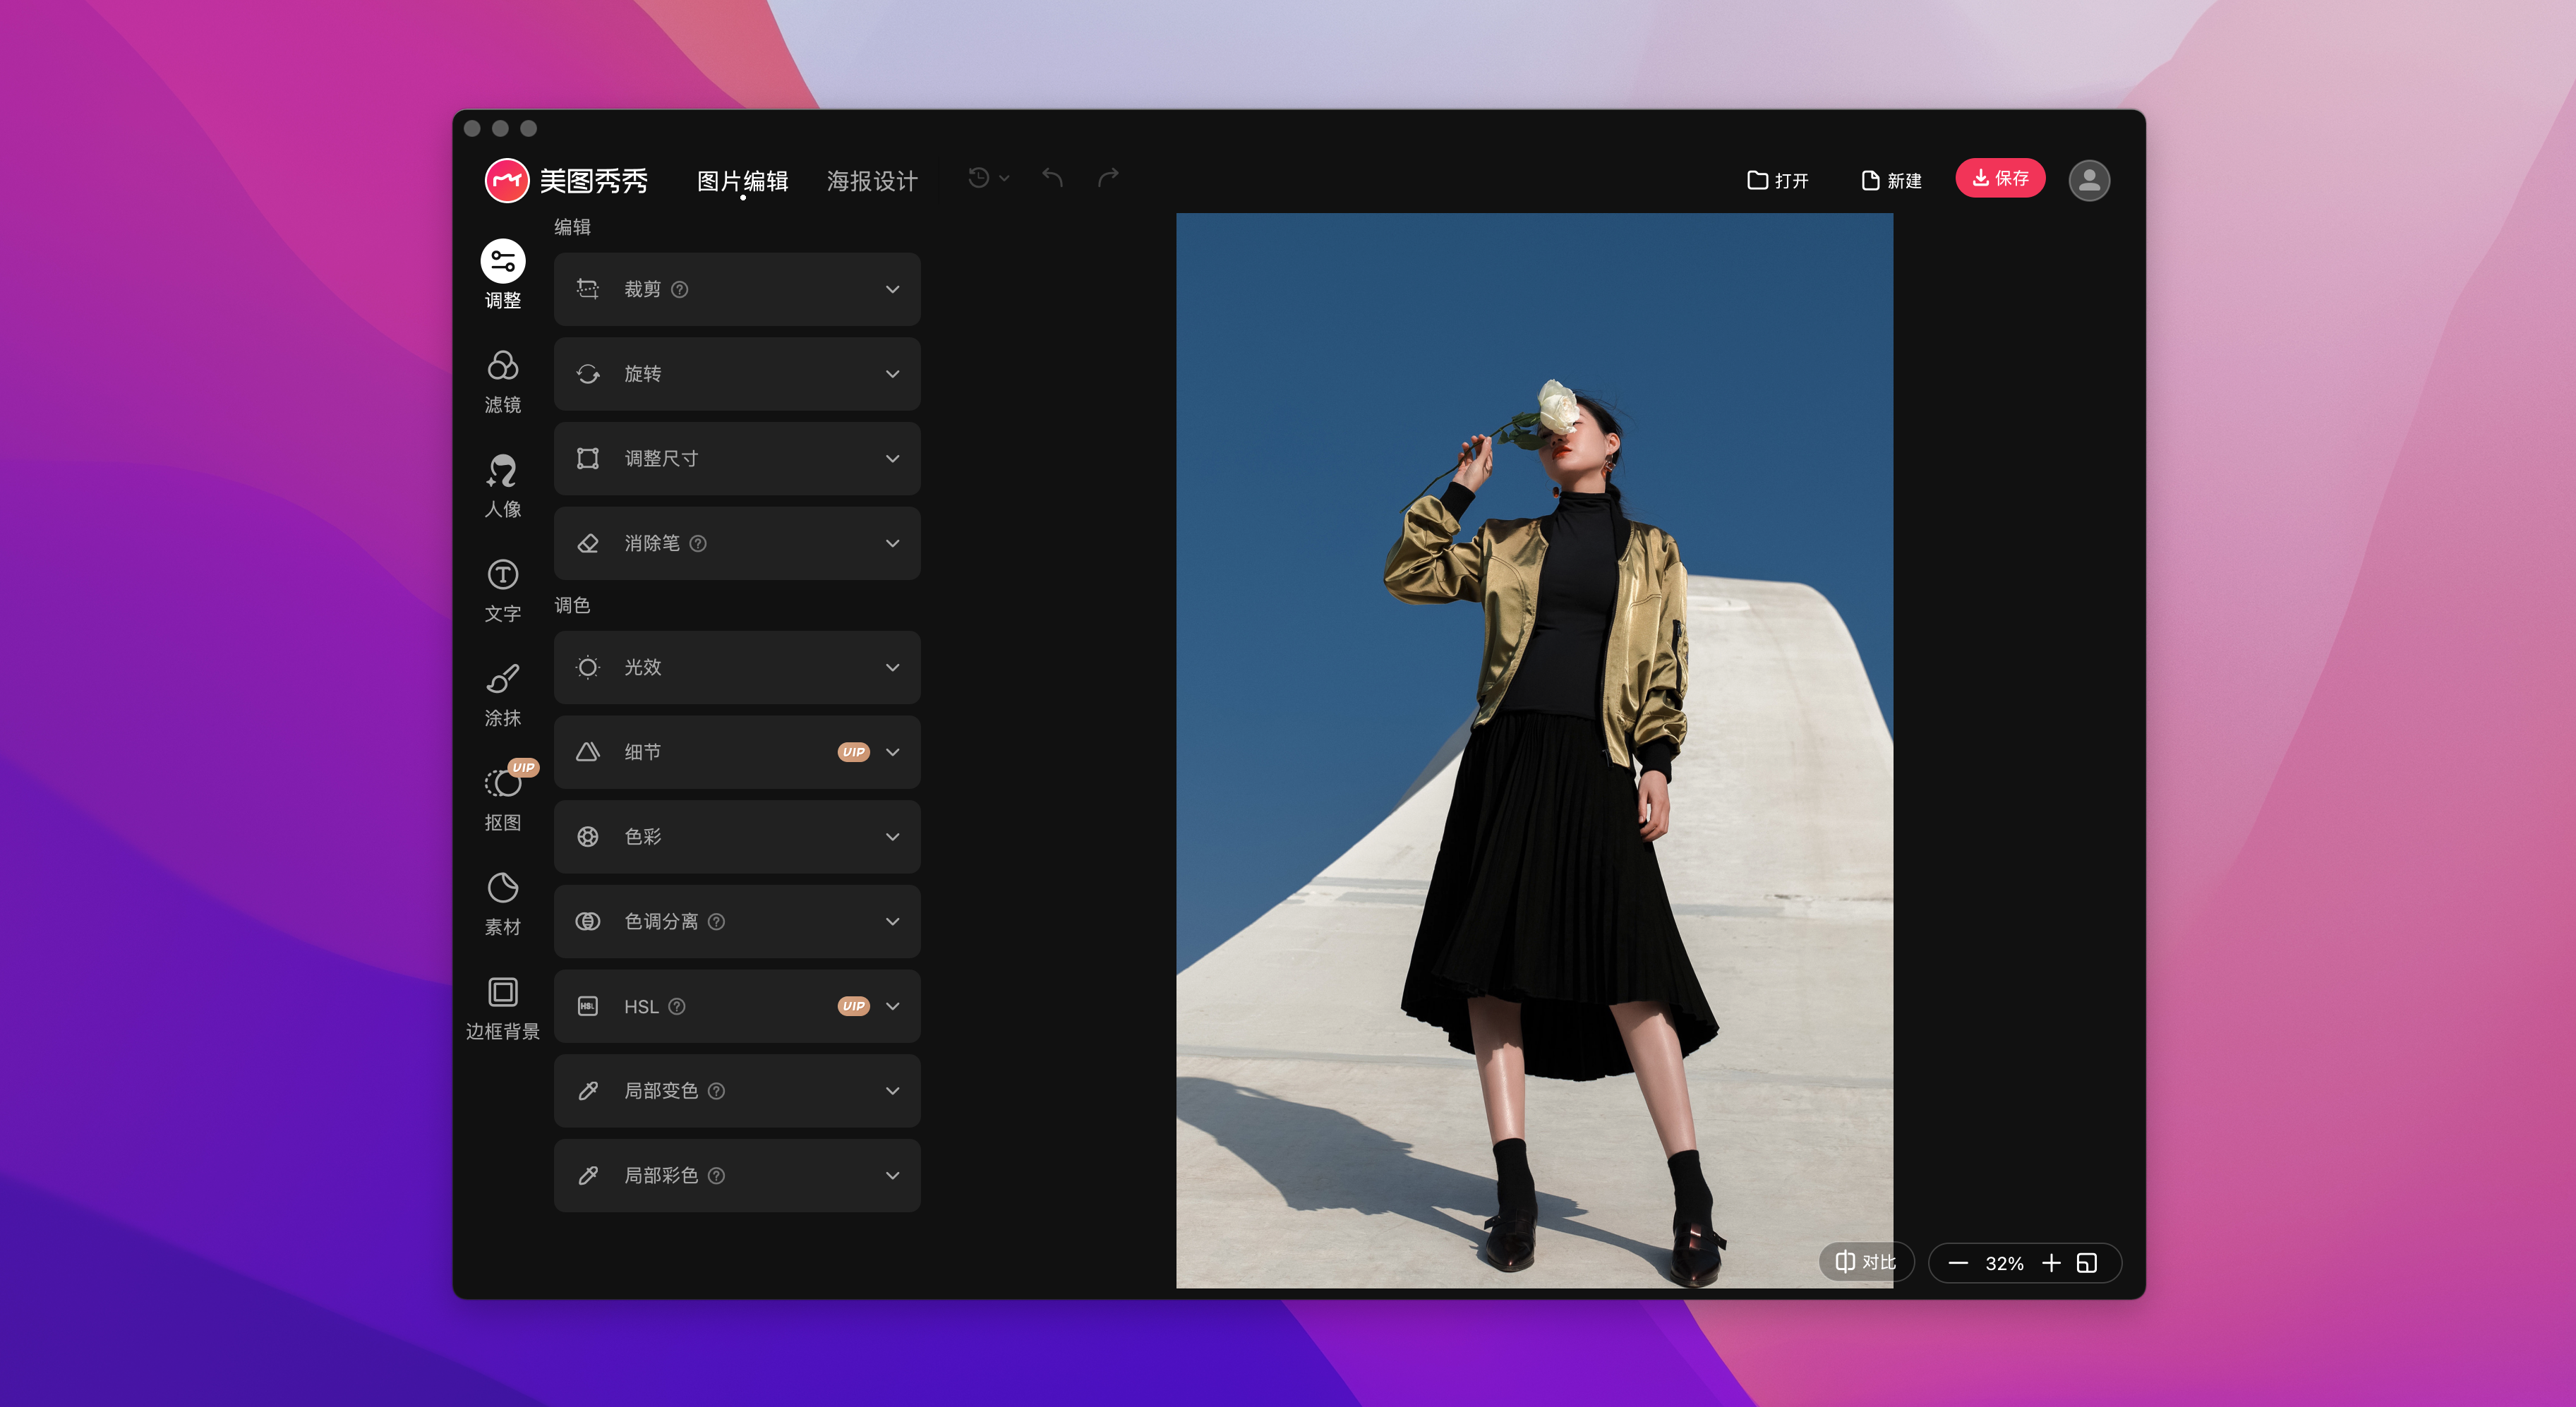Viewport: 2576px width, 1407px height.
Task: Zoom in with the plus icon
Action: pyautogui.click(x=2051, y=1263)
